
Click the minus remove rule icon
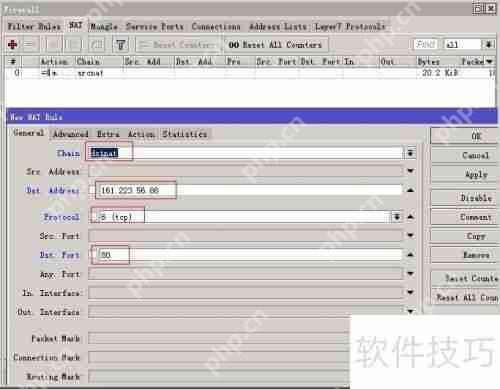tap(29, 44)
